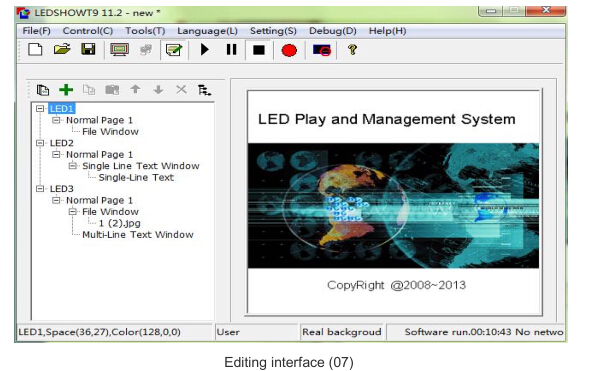Collapse Normal Page 1 under LED3
The image size is (589, 371).
[x=56, y=200]
